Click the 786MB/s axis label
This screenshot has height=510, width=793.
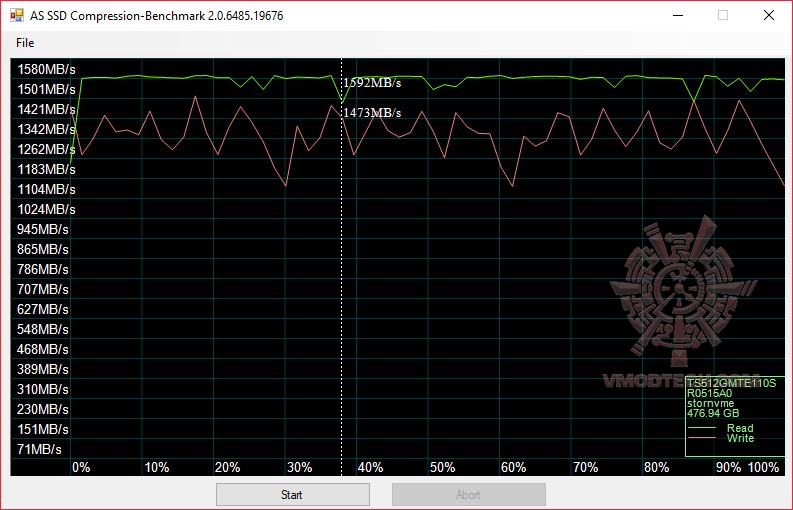42,269
